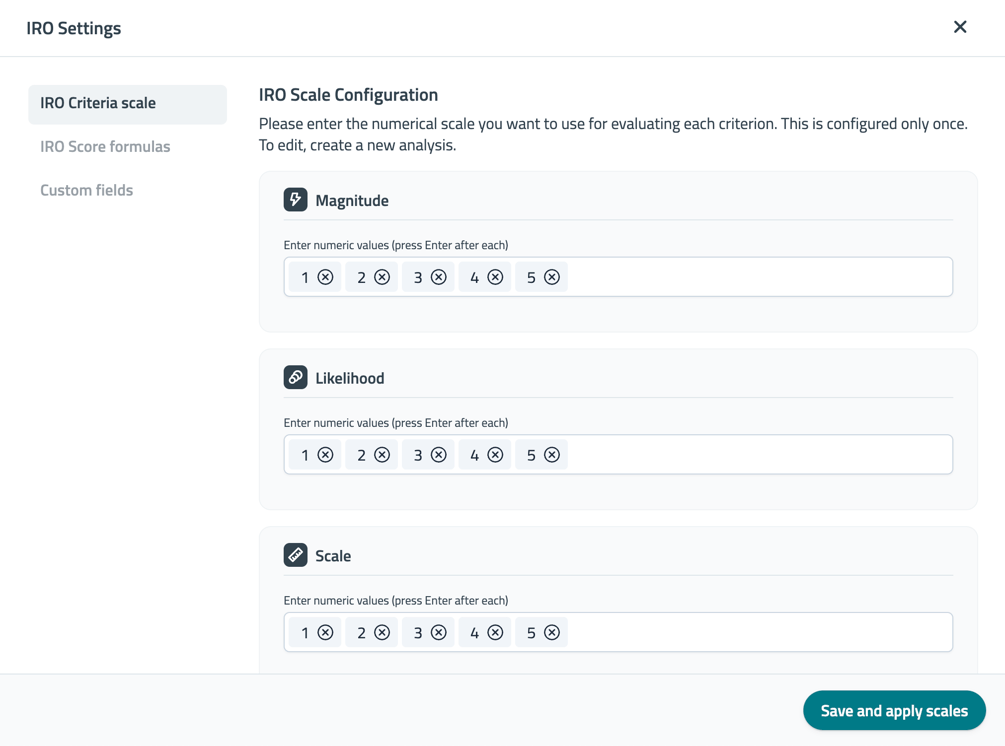Click the Likelihood link icon

[x=295, y=377]
